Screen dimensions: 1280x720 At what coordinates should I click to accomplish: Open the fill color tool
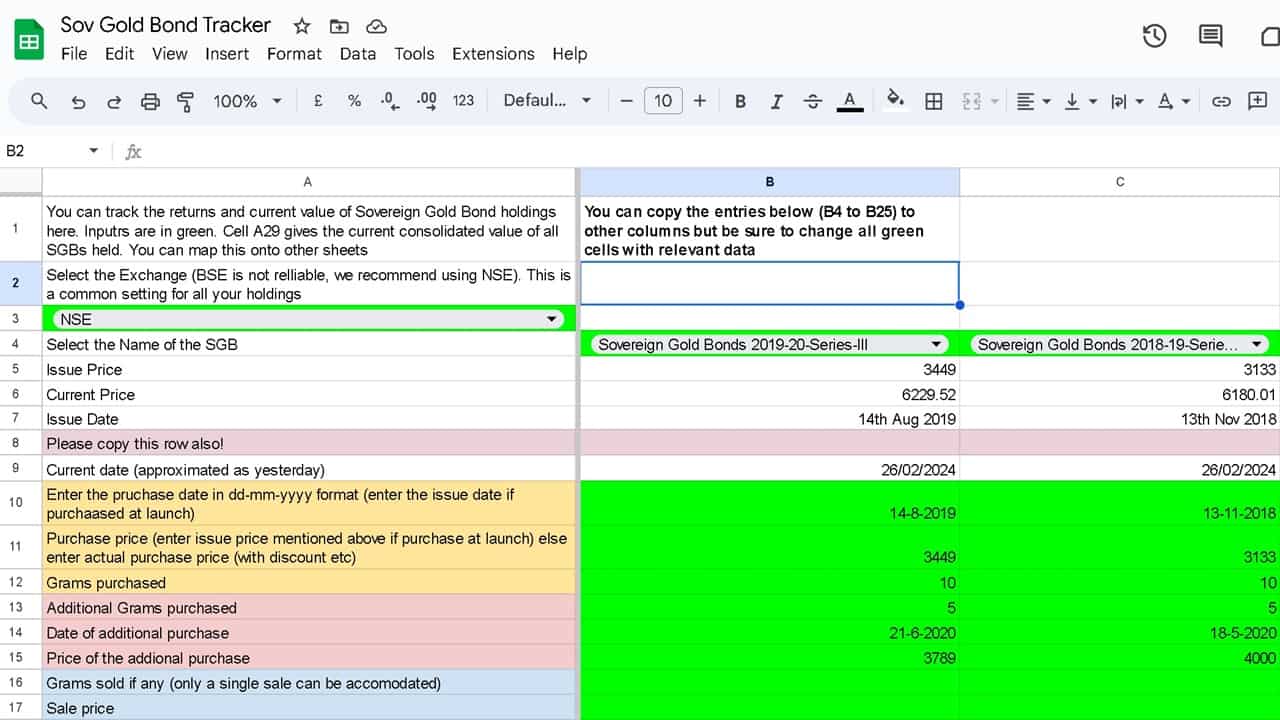point(895,101)
